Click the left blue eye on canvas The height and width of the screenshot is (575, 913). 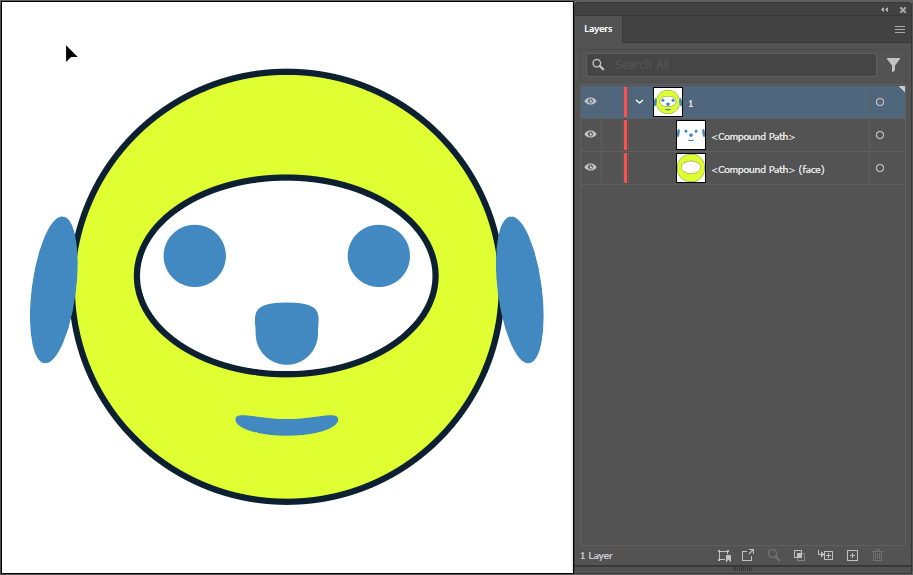(194, 255)
